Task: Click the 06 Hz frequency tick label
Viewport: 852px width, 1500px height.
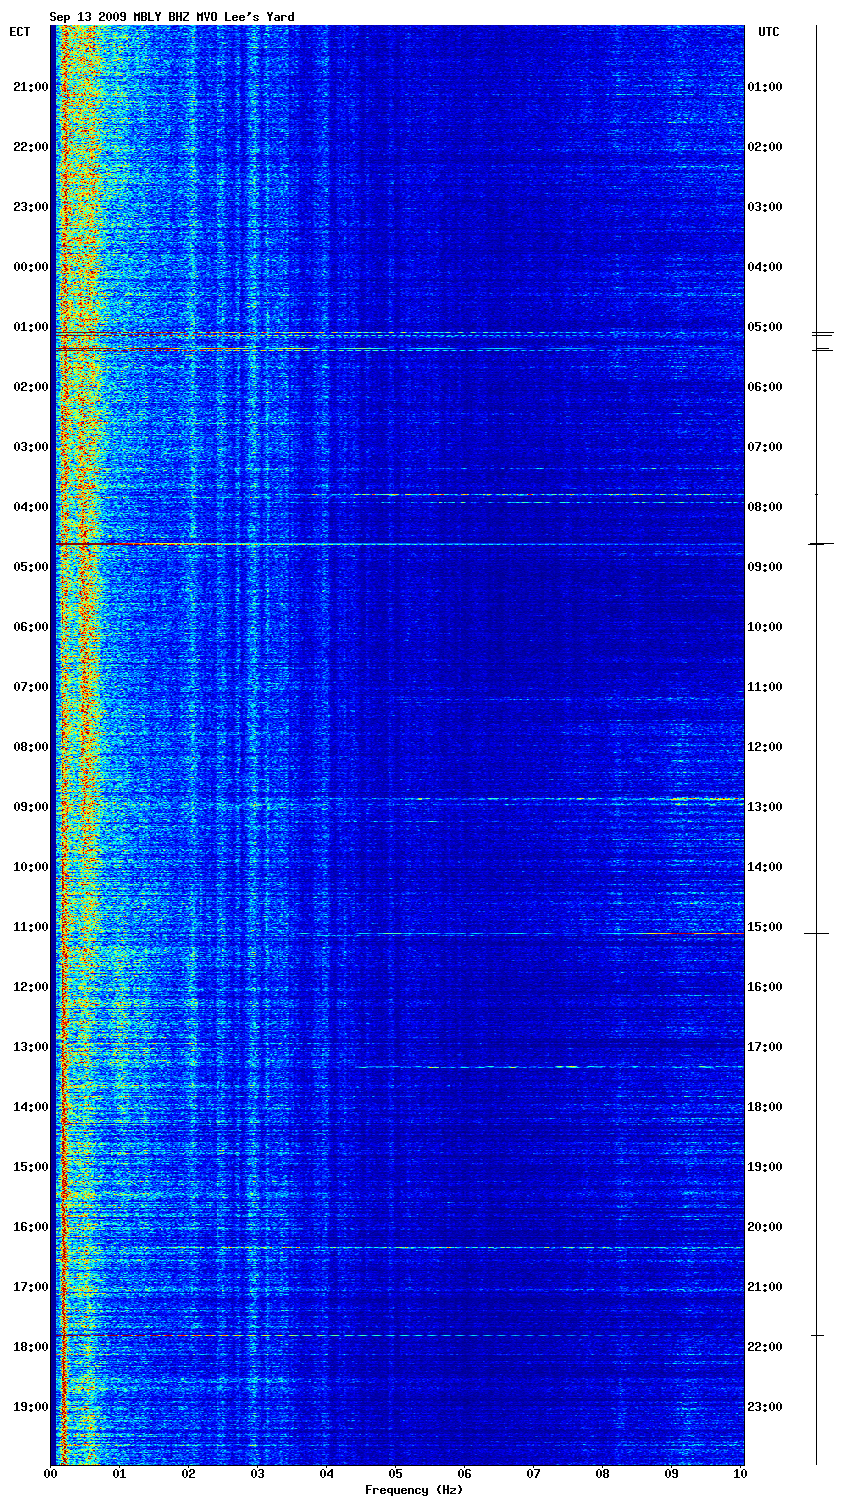Action: (x=465, y=1474)
